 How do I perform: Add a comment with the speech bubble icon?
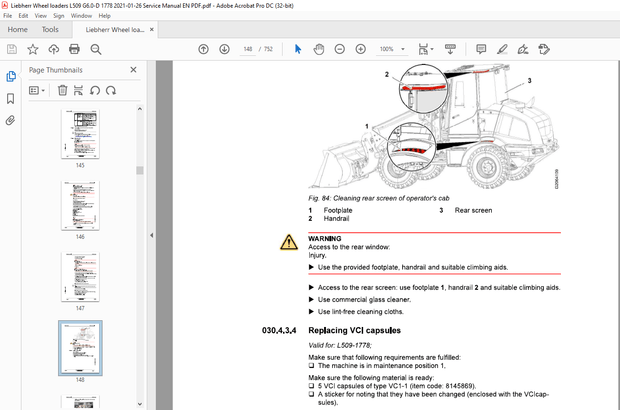(481, 49)
